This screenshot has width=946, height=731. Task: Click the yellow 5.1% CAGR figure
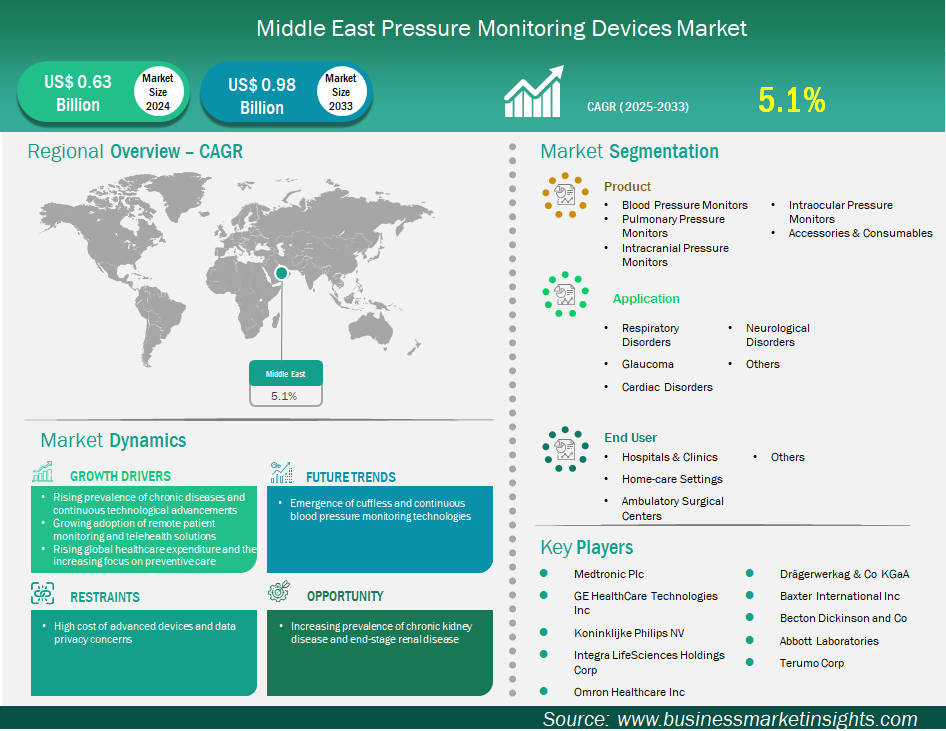[x=792, y=100]
